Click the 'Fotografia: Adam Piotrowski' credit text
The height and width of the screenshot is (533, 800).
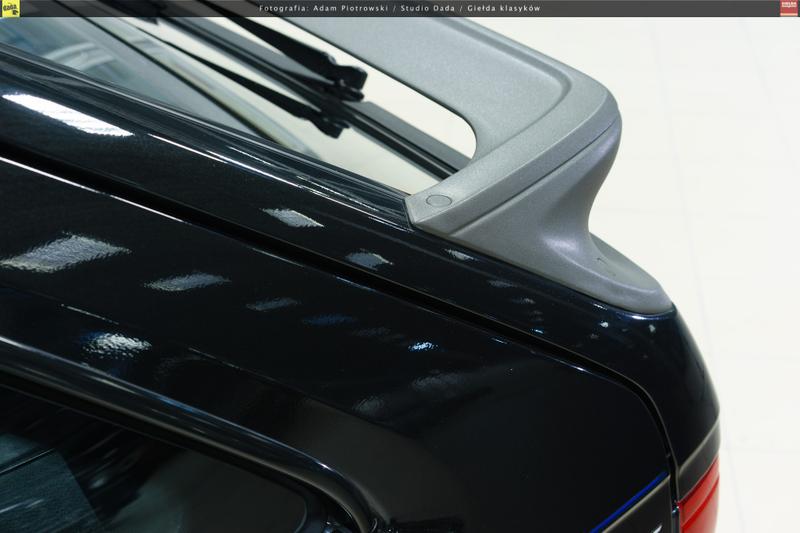coord(323,8)
